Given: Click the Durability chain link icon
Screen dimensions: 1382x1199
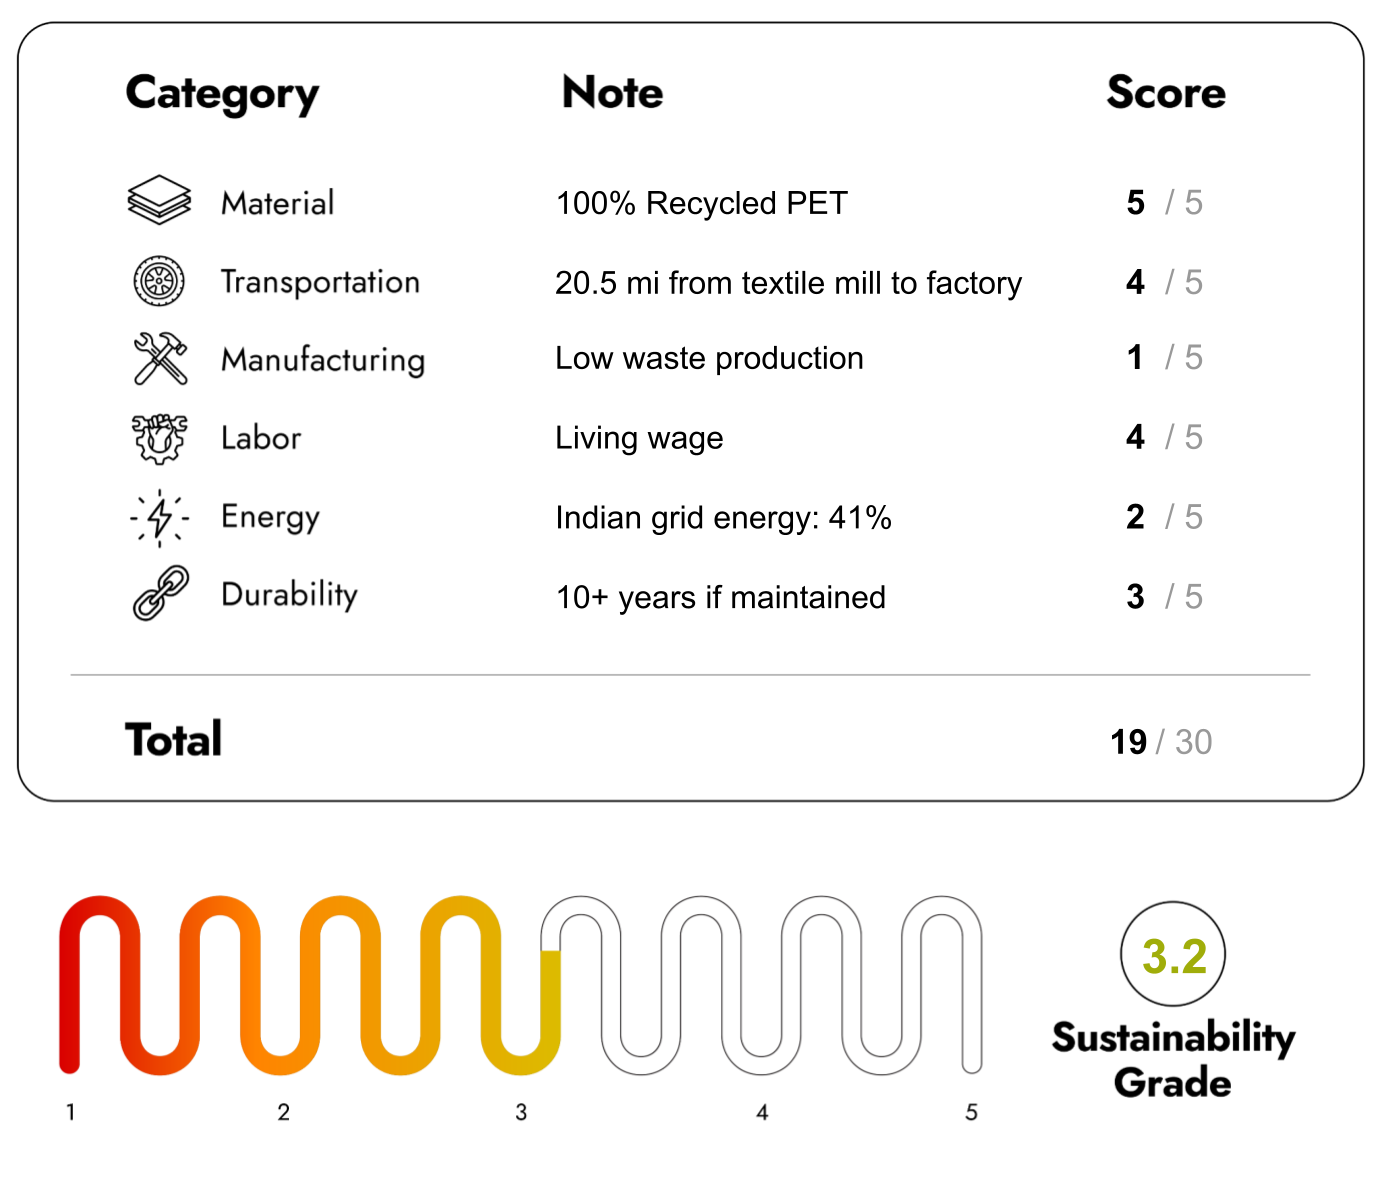Looking at the screenshot, I should (x=160, y=594).
